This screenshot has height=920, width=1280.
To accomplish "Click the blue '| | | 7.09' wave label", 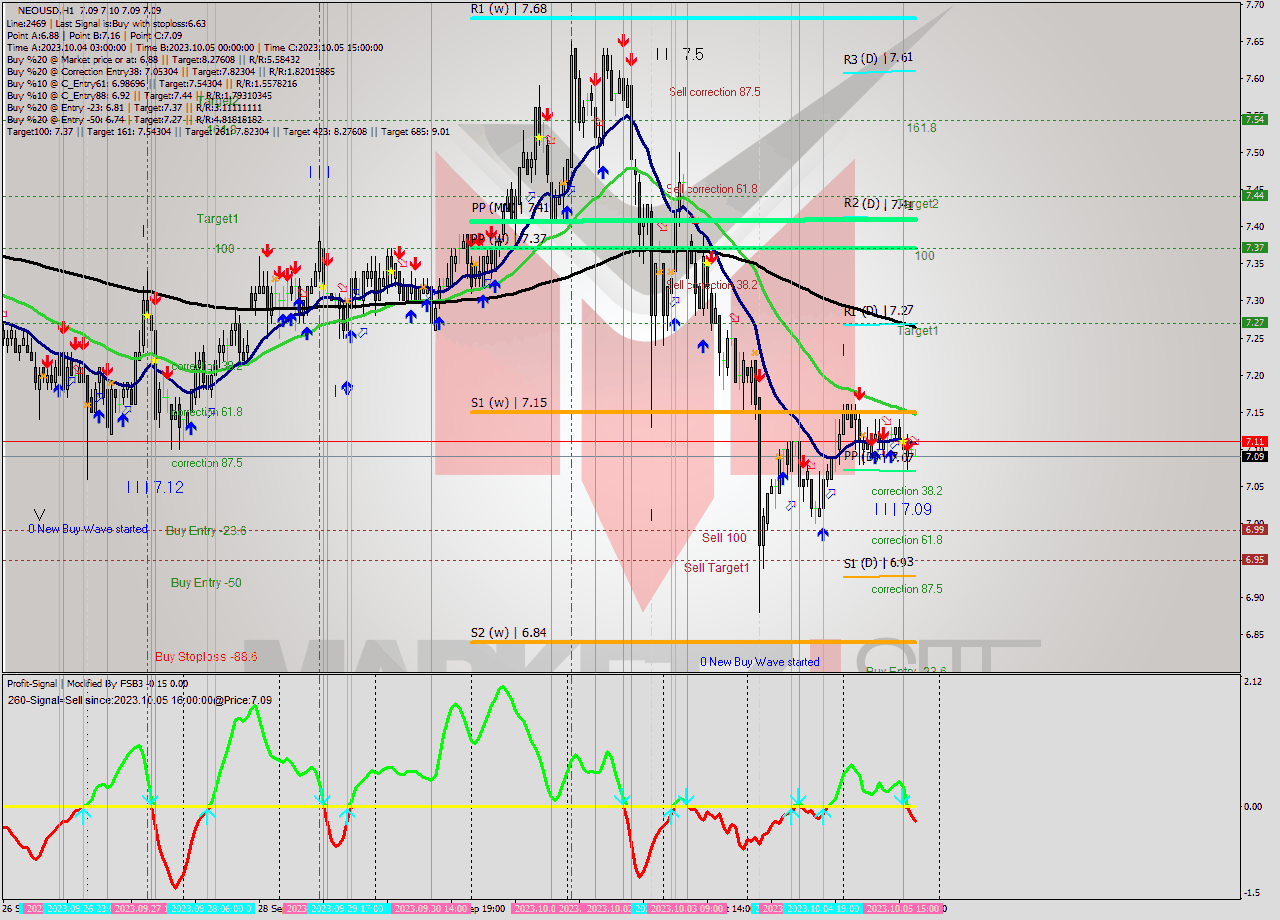I will [903, 509].
